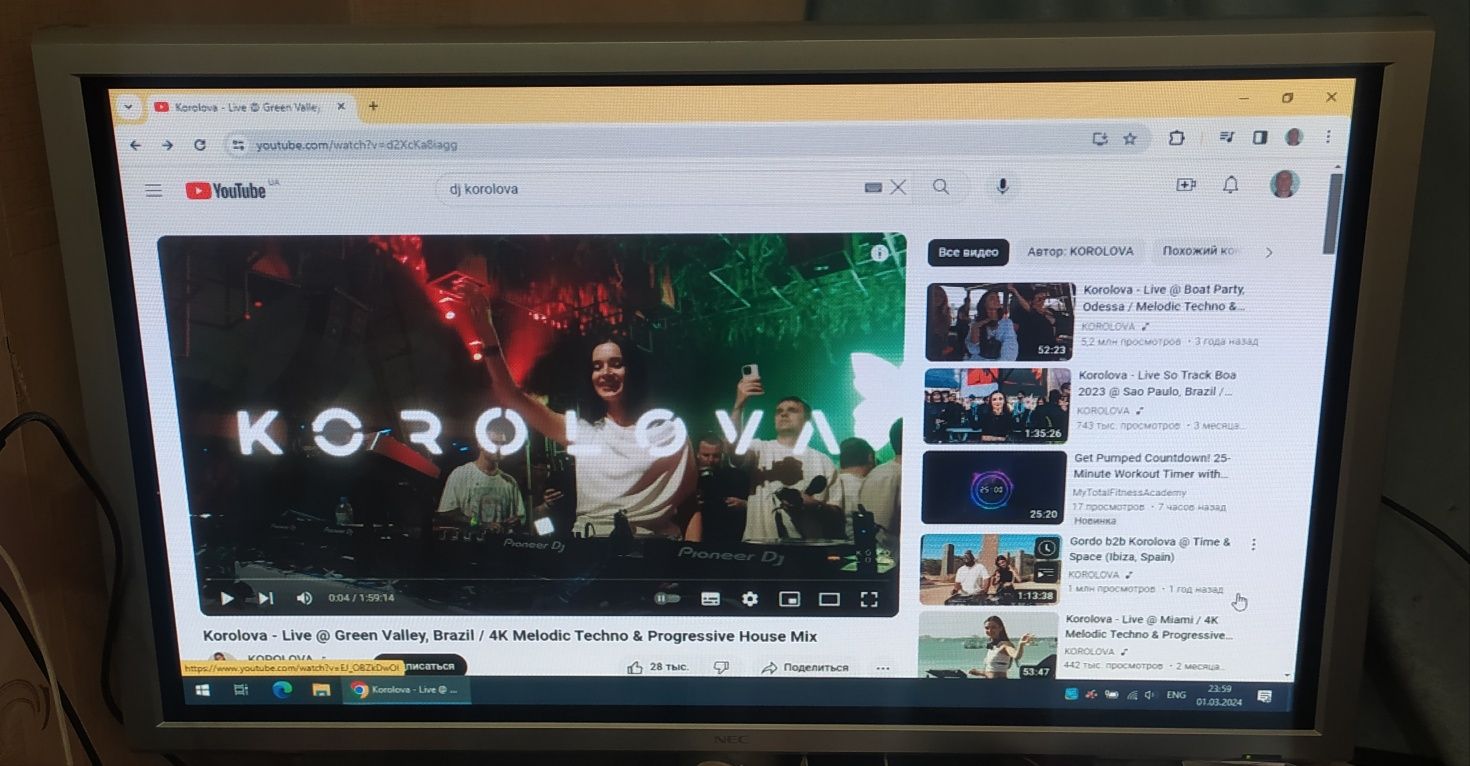Start voice search with the microphone
This screenshot has height=766, width=1470.
[x=1002, y=186]
